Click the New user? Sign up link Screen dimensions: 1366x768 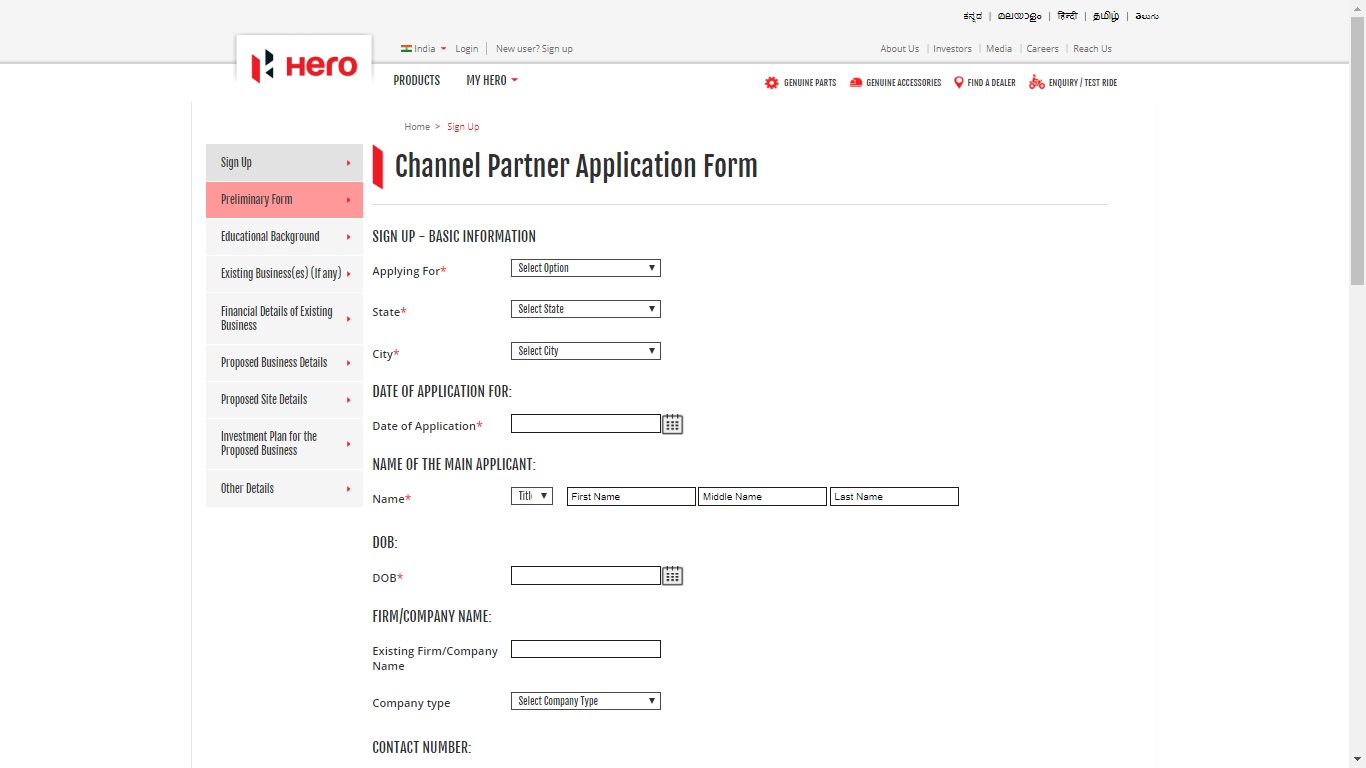(x=534, y=48)
